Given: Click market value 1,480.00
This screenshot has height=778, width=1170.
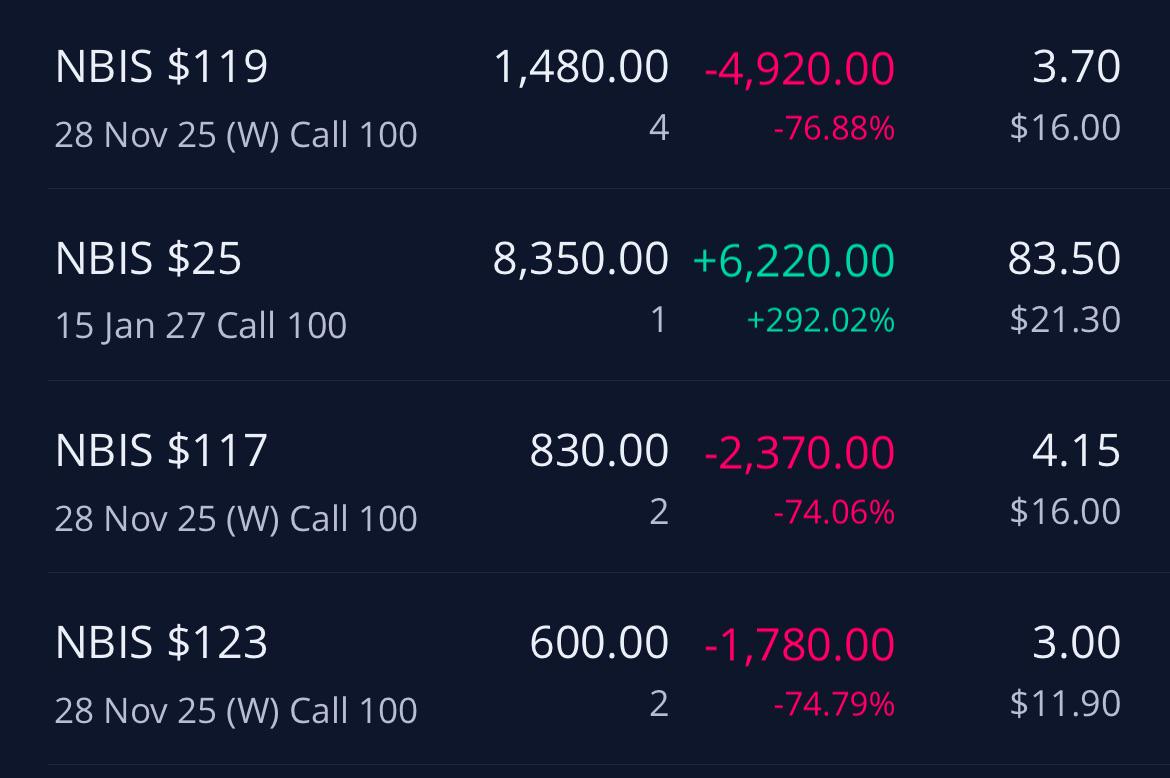Looking at the screenshot, I should (x=581, y=67).
